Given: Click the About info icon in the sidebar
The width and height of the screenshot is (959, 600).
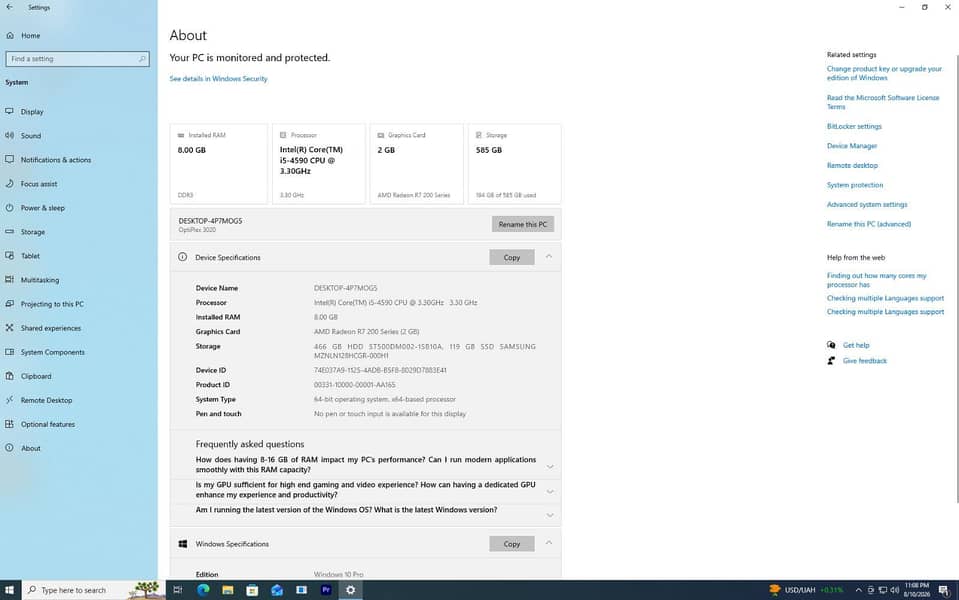Looking at the screenshot, I should 9,448.
